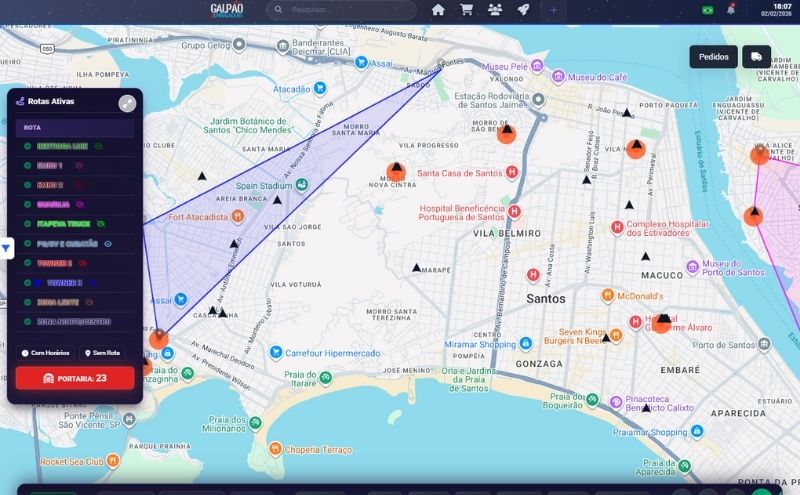This screenshot has width=800, height=495.
Task: Collapse the Rotas Ativas panel with round button
Action: (x=127, y=102)
